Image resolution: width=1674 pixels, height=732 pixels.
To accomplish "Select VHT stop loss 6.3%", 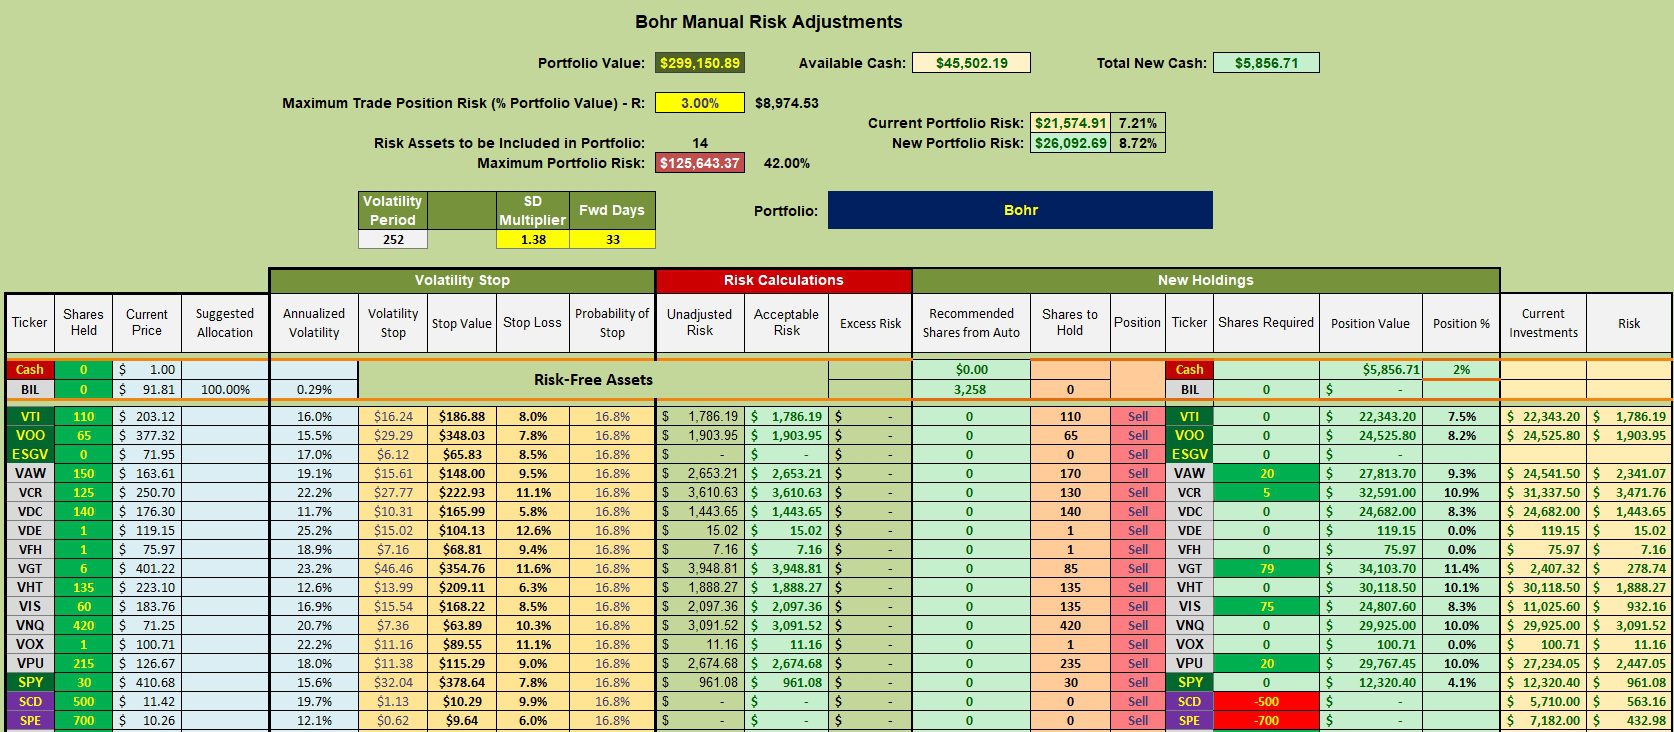I will (x=533, y=588).
